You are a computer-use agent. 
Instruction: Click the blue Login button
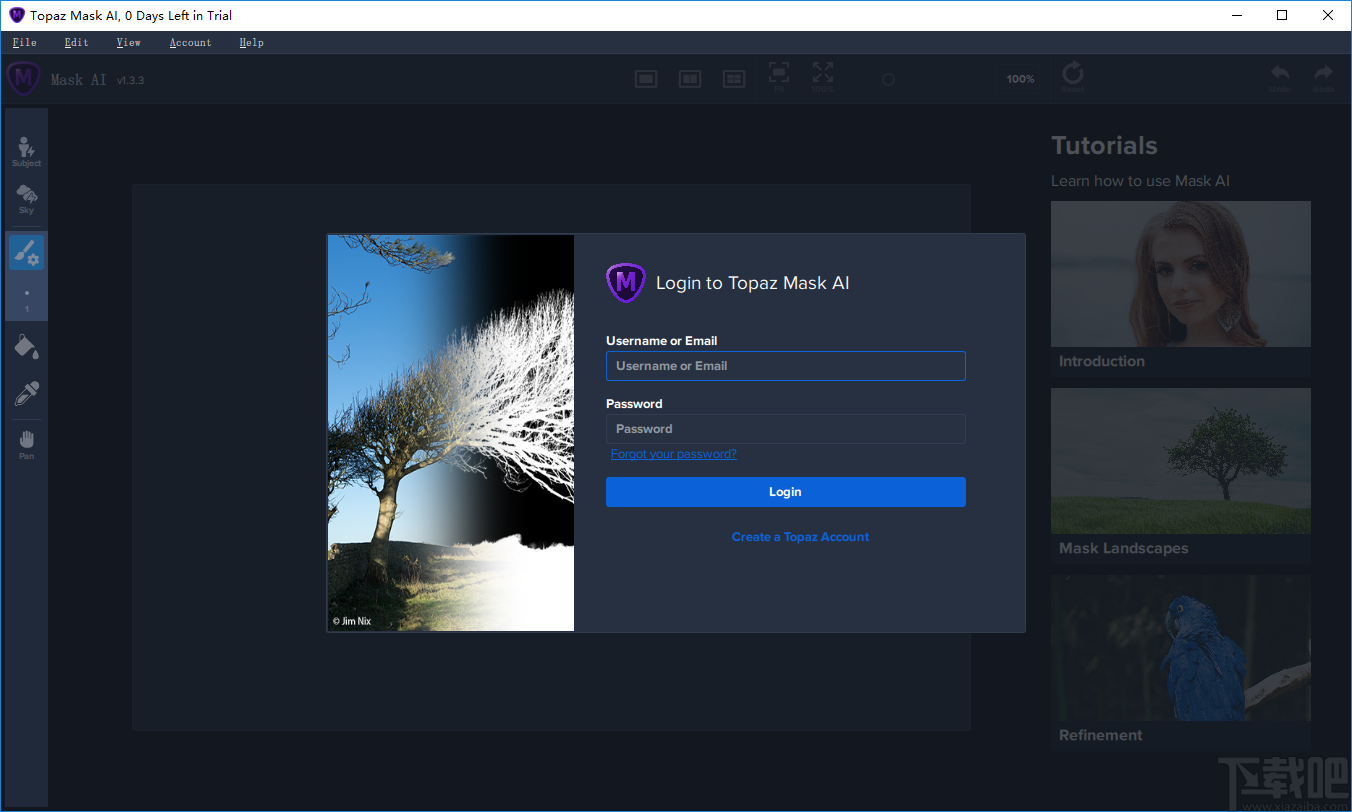786,492
